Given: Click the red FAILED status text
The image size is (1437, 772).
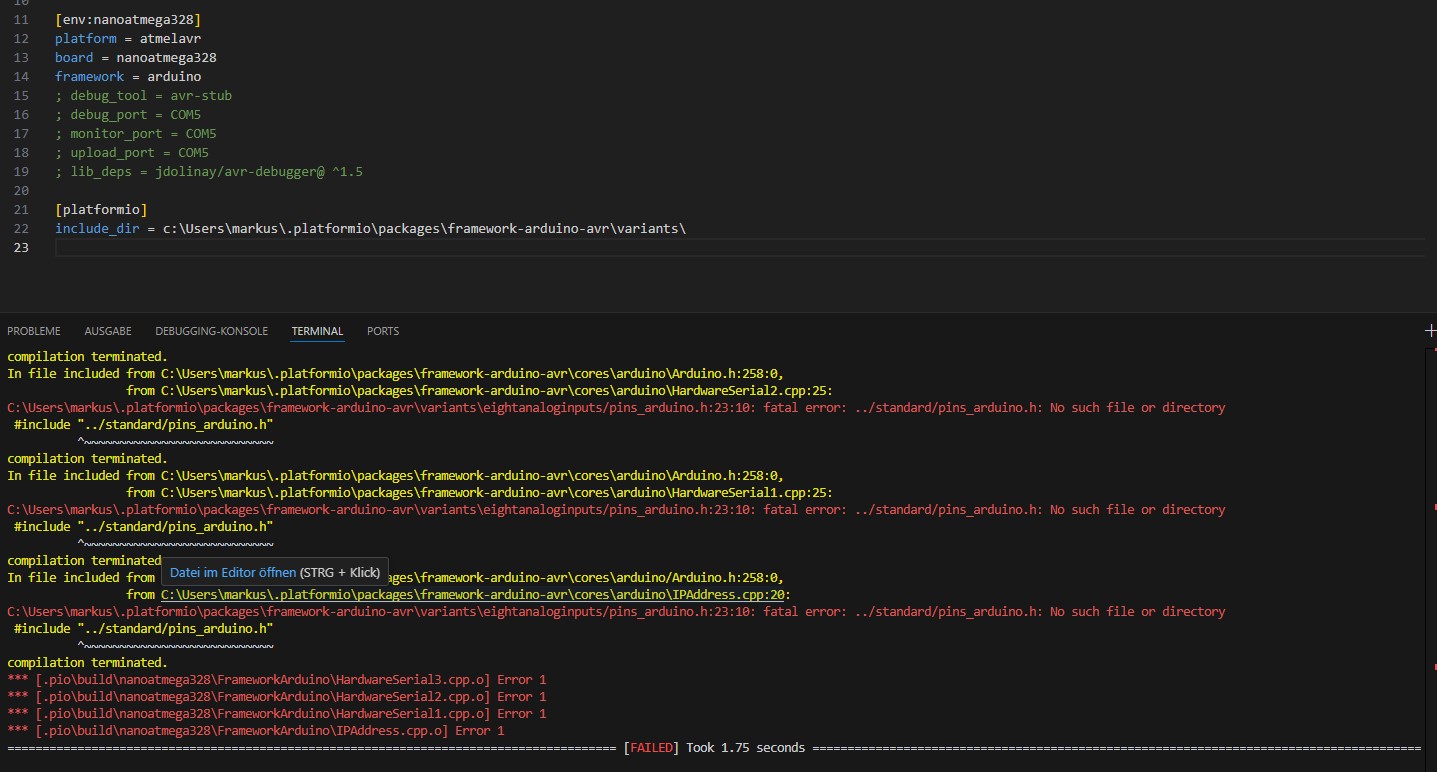Looking at the screenshot, I should 650,748.
